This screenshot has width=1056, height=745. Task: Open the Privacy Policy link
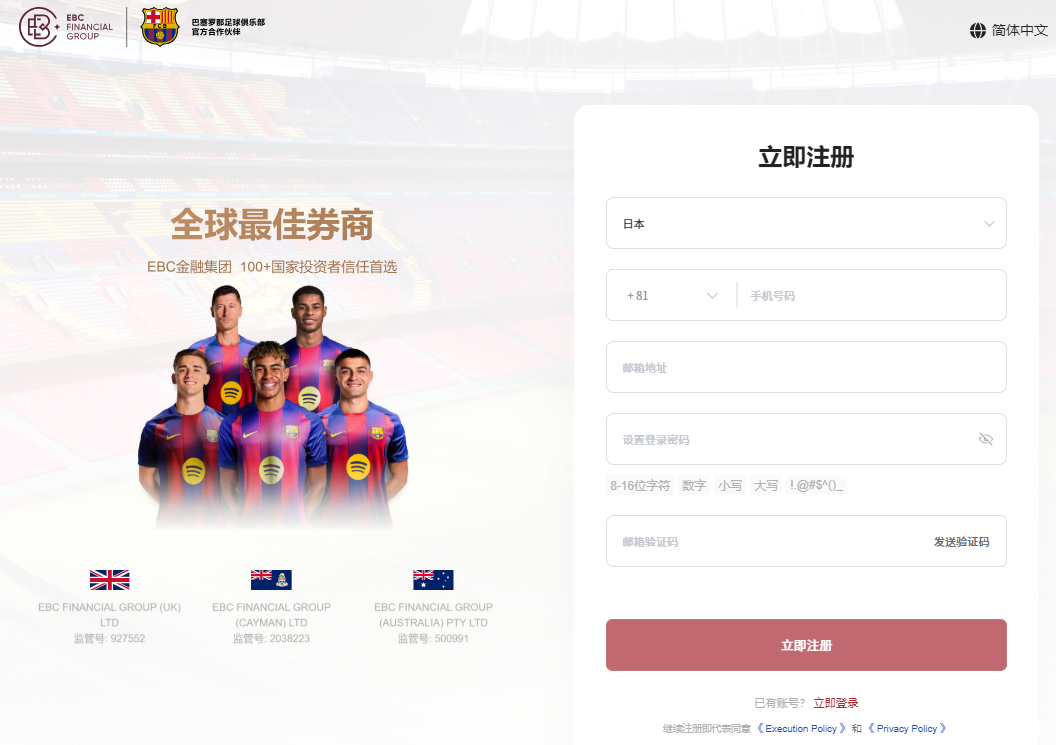tap(906, 728)
